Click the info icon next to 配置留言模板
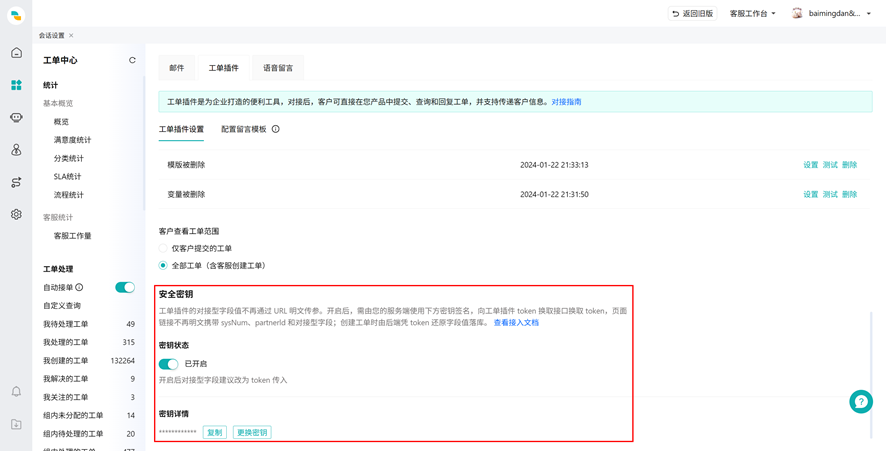 coord(276,129)
